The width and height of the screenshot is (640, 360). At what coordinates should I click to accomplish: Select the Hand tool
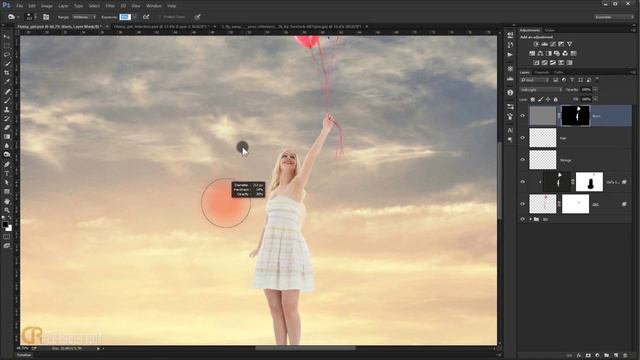pyautogui.click(x=7, y=201)
